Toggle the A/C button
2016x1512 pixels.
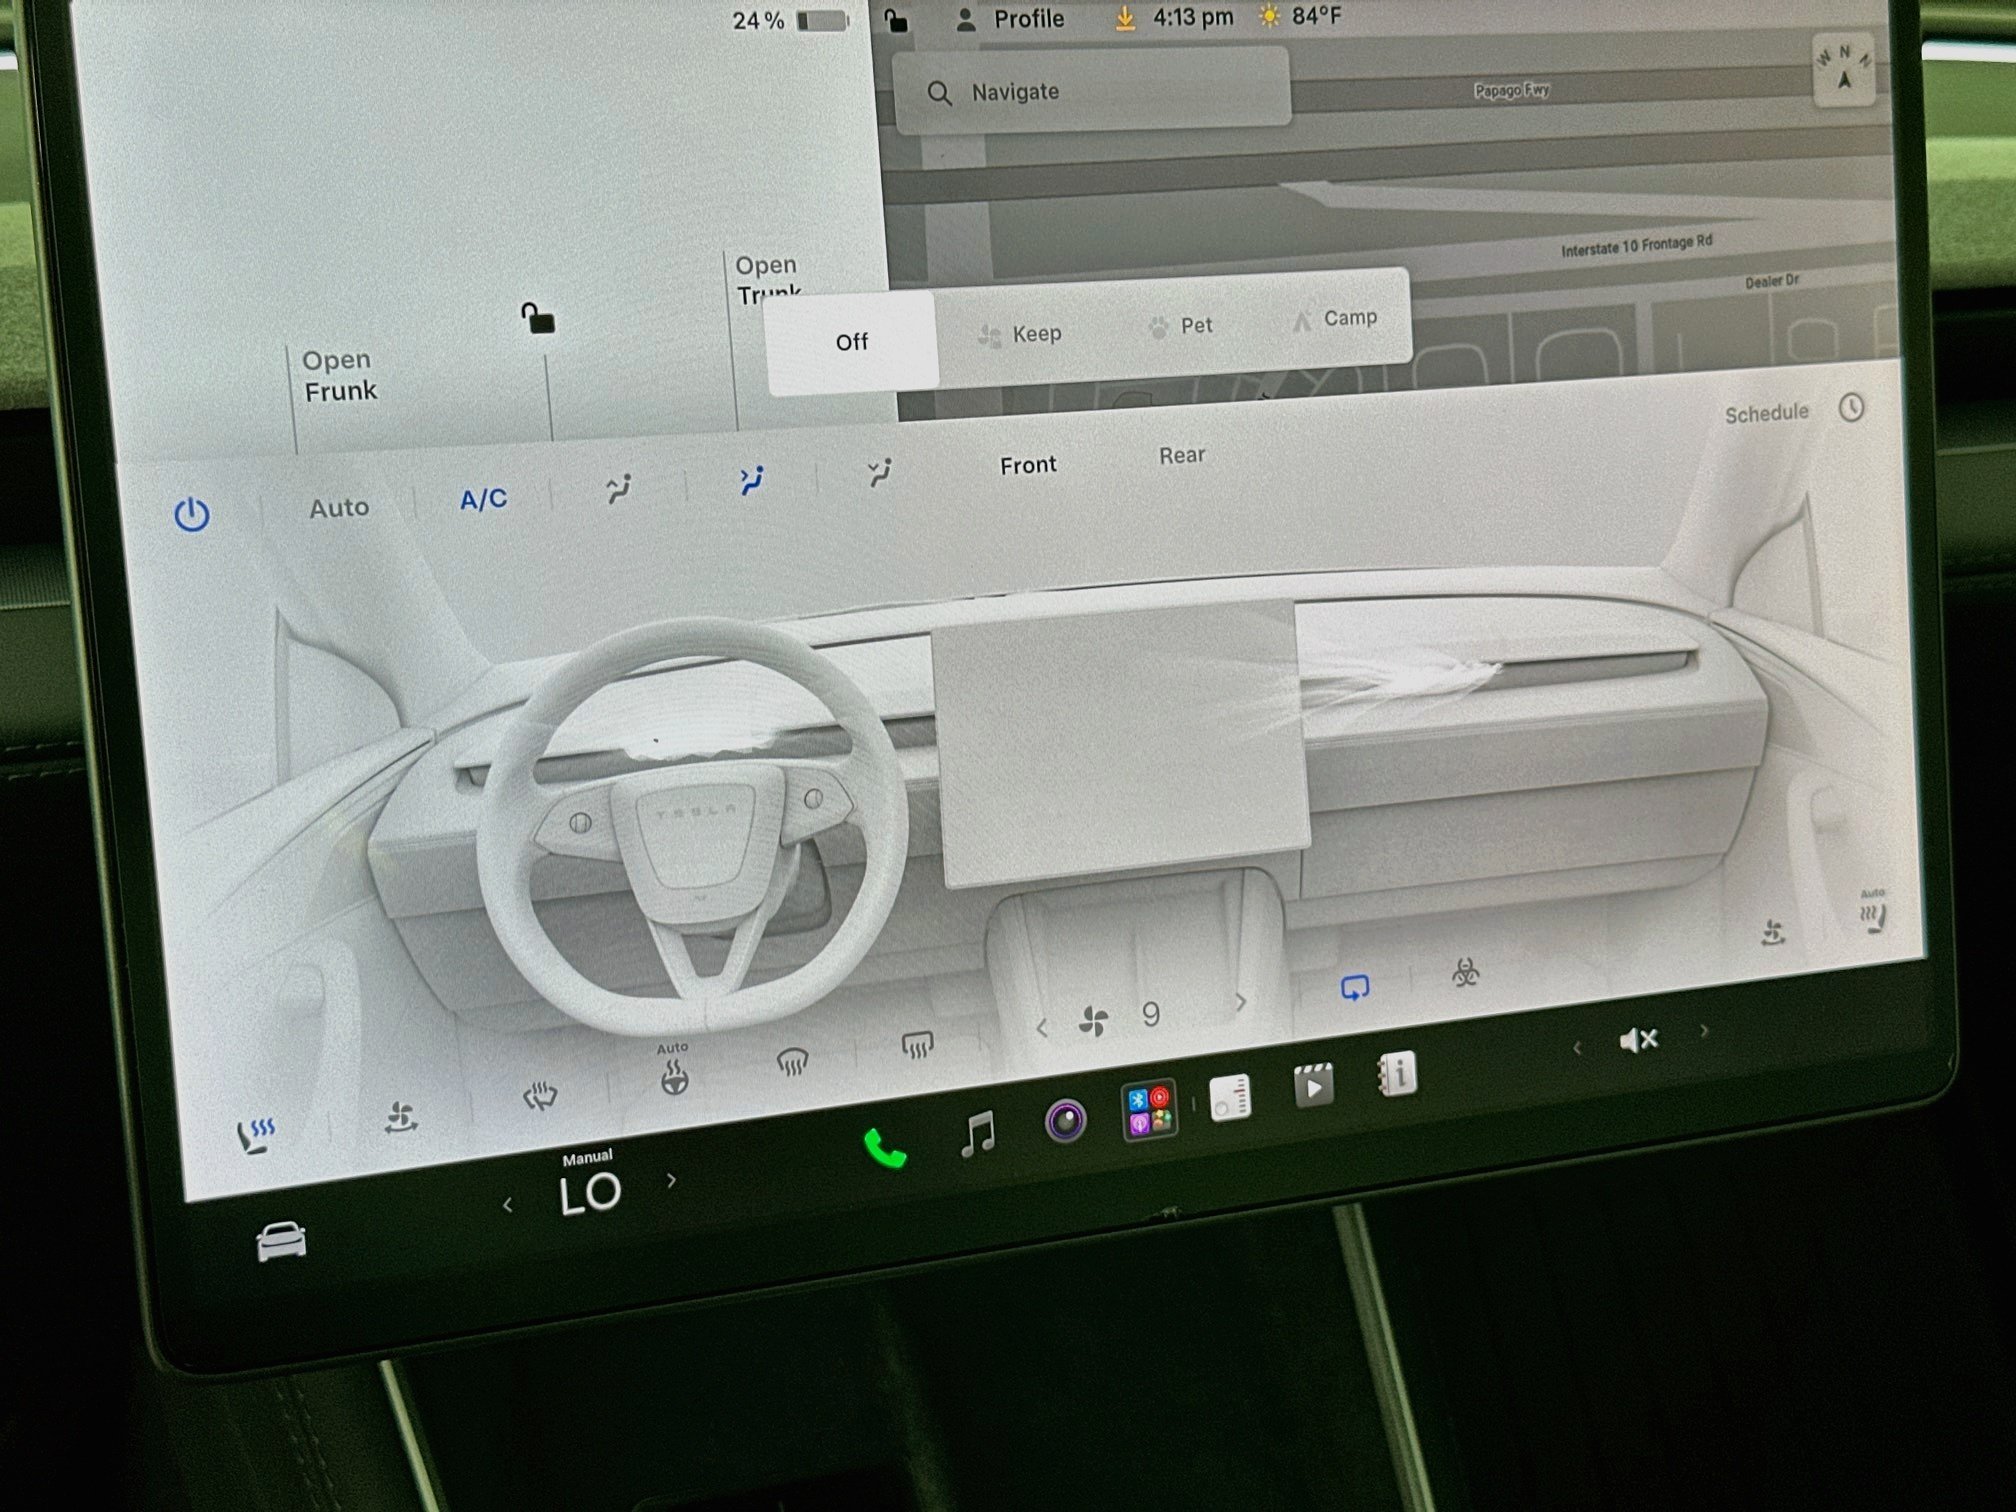(x=483, y=499)
